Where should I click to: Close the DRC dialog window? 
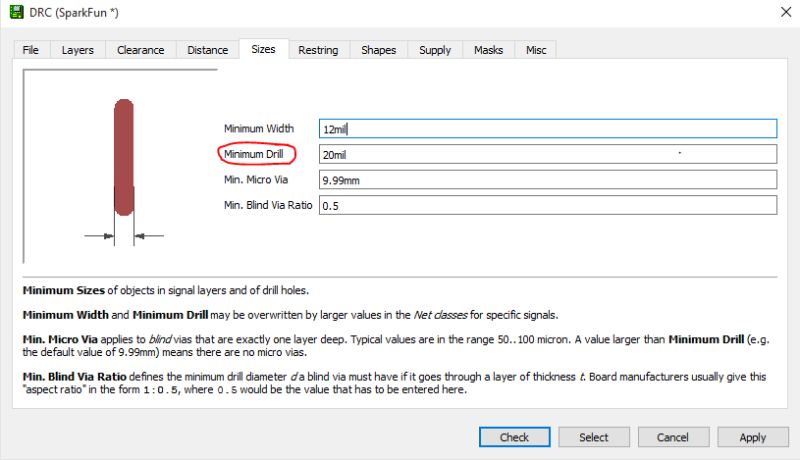click(786, 12)
